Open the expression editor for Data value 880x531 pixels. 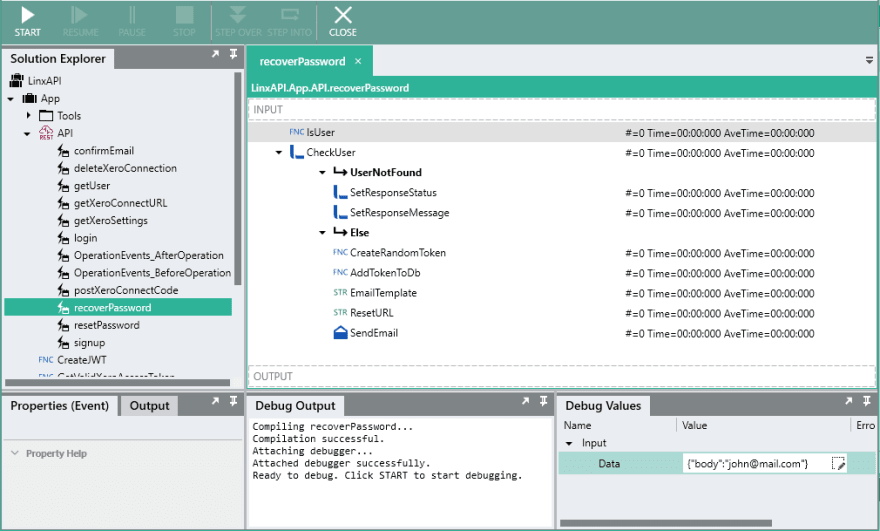[838, 464]
